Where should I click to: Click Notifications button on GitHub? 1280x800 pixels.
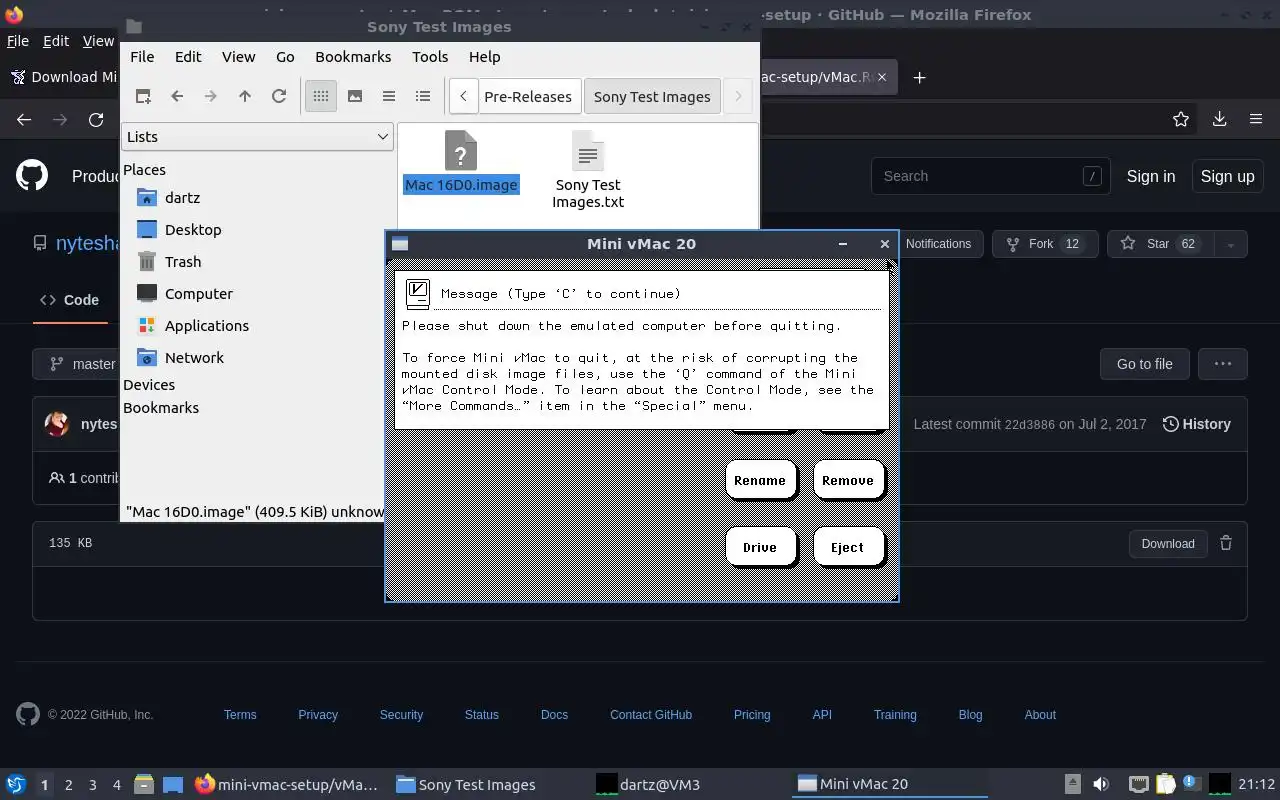pos(938,244)
